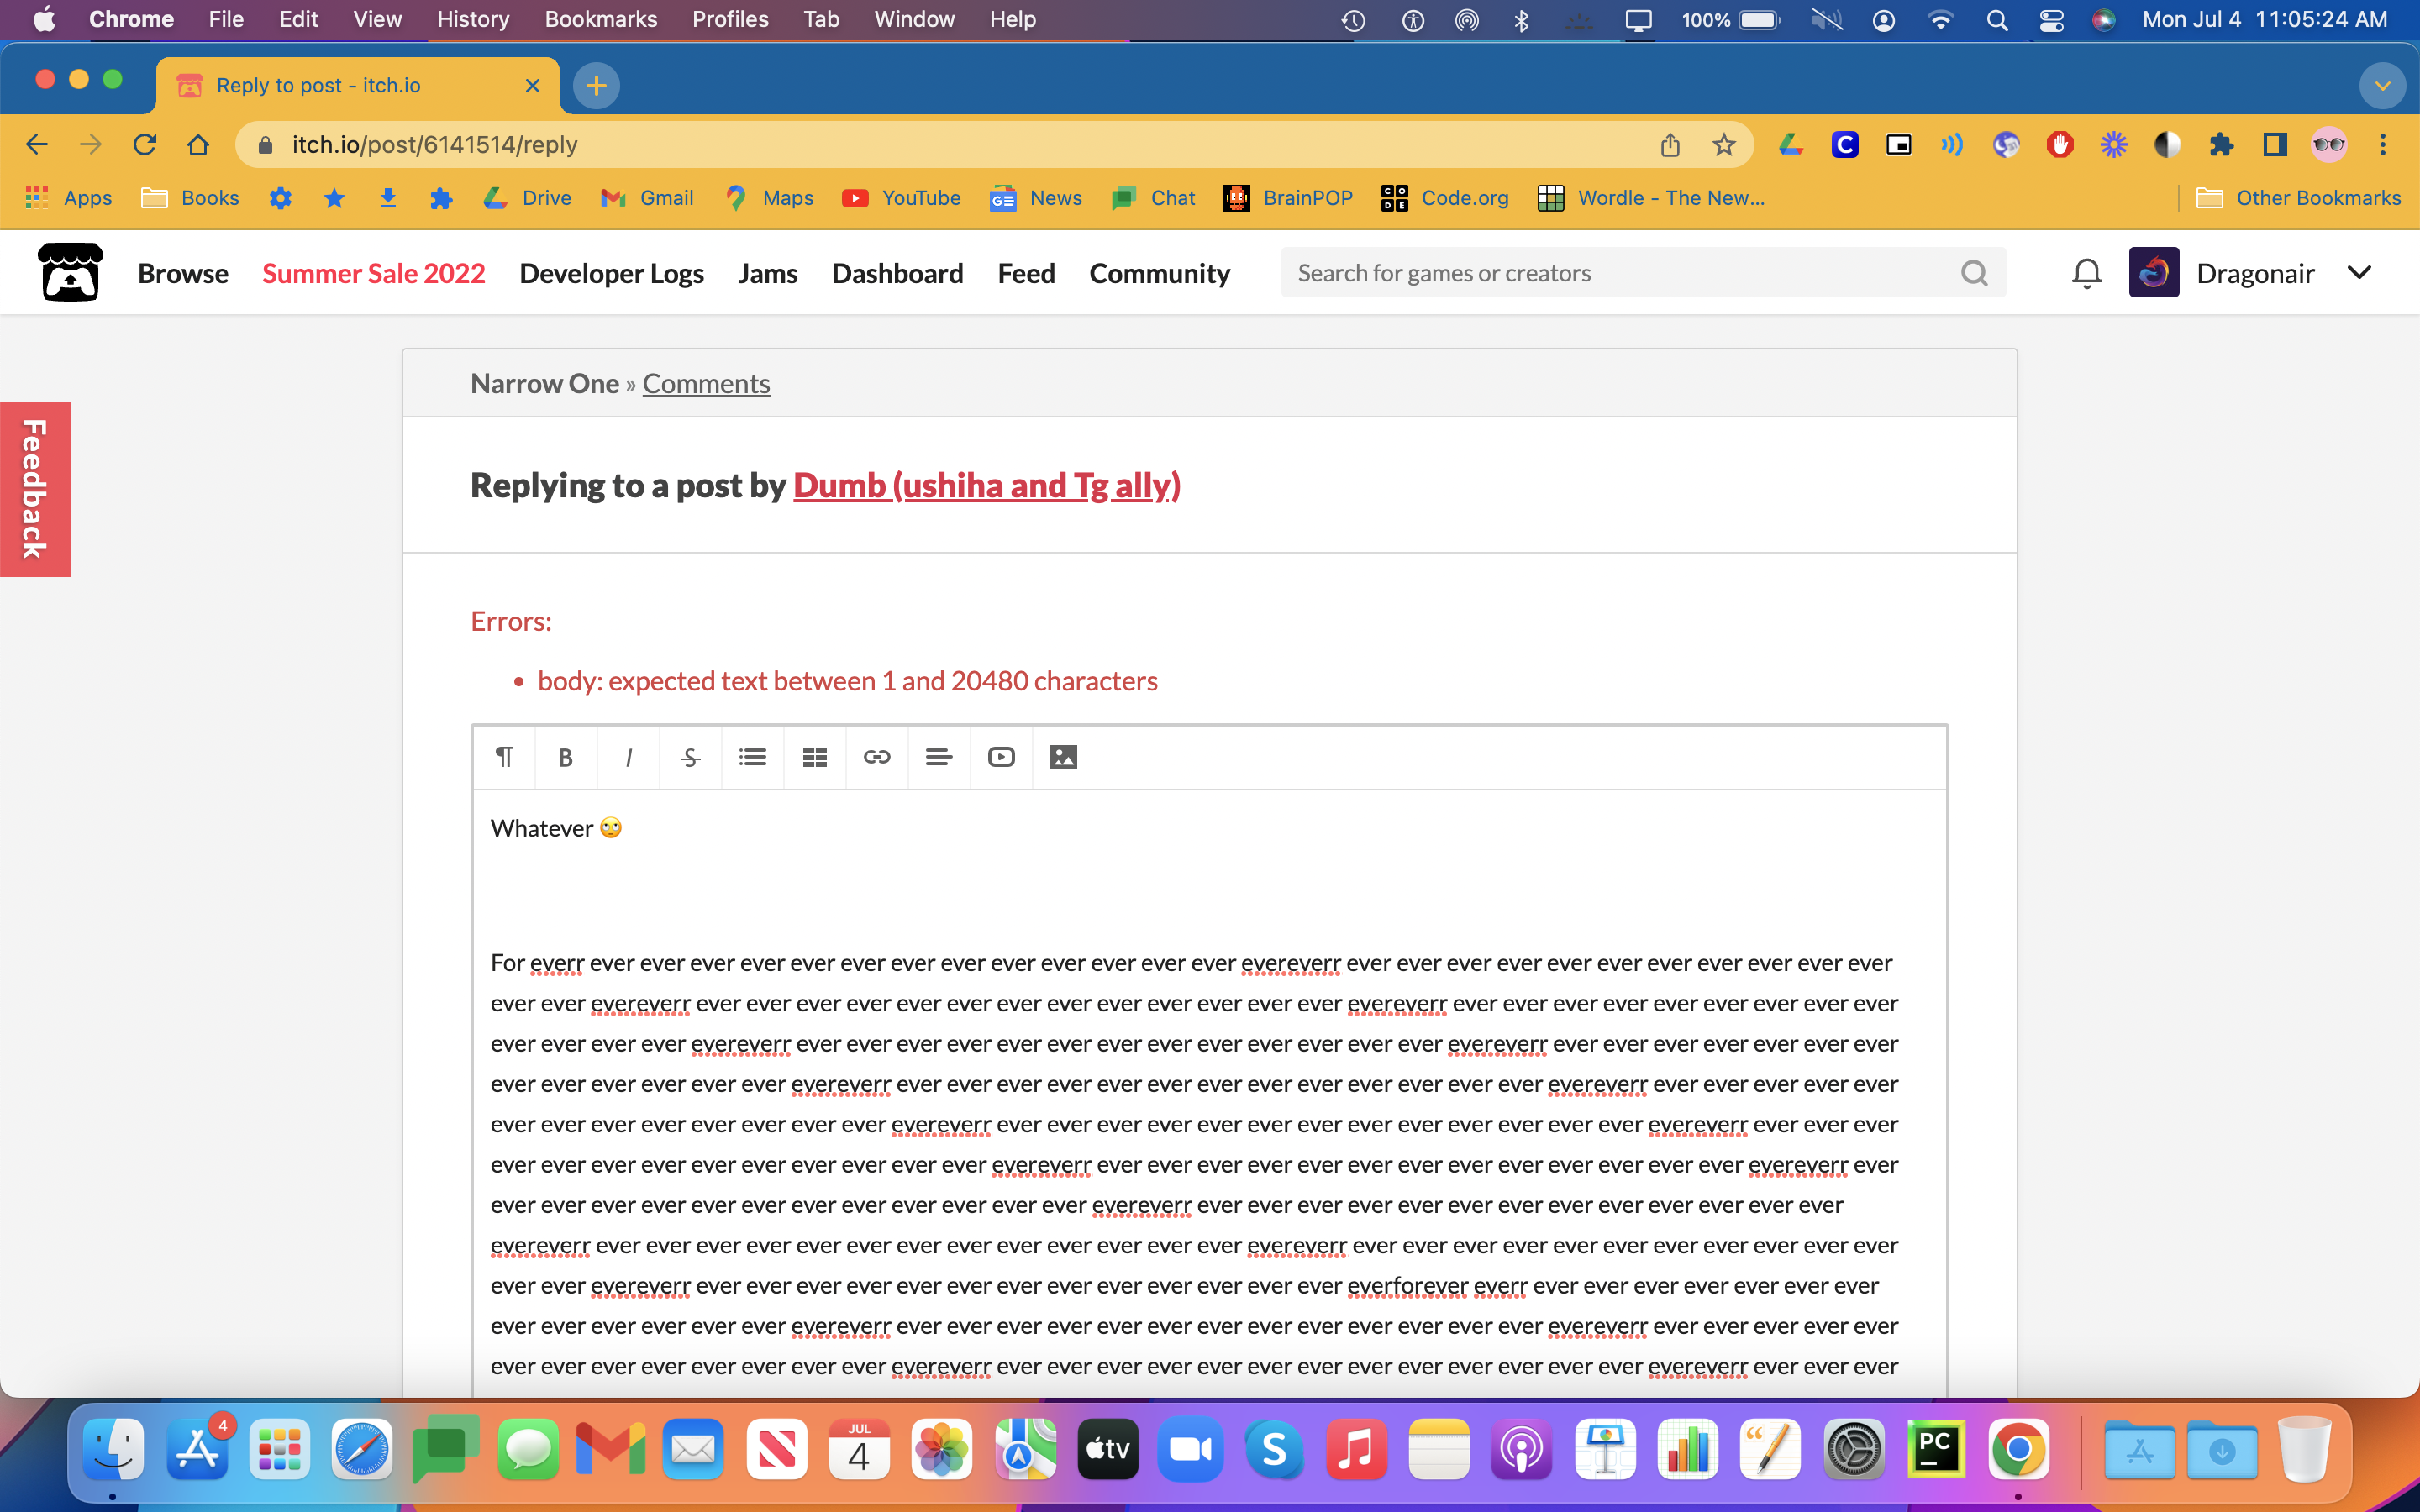Insert a table in reply editor
Viewport: 2420px width, 1512px height.
pos(815,757)
